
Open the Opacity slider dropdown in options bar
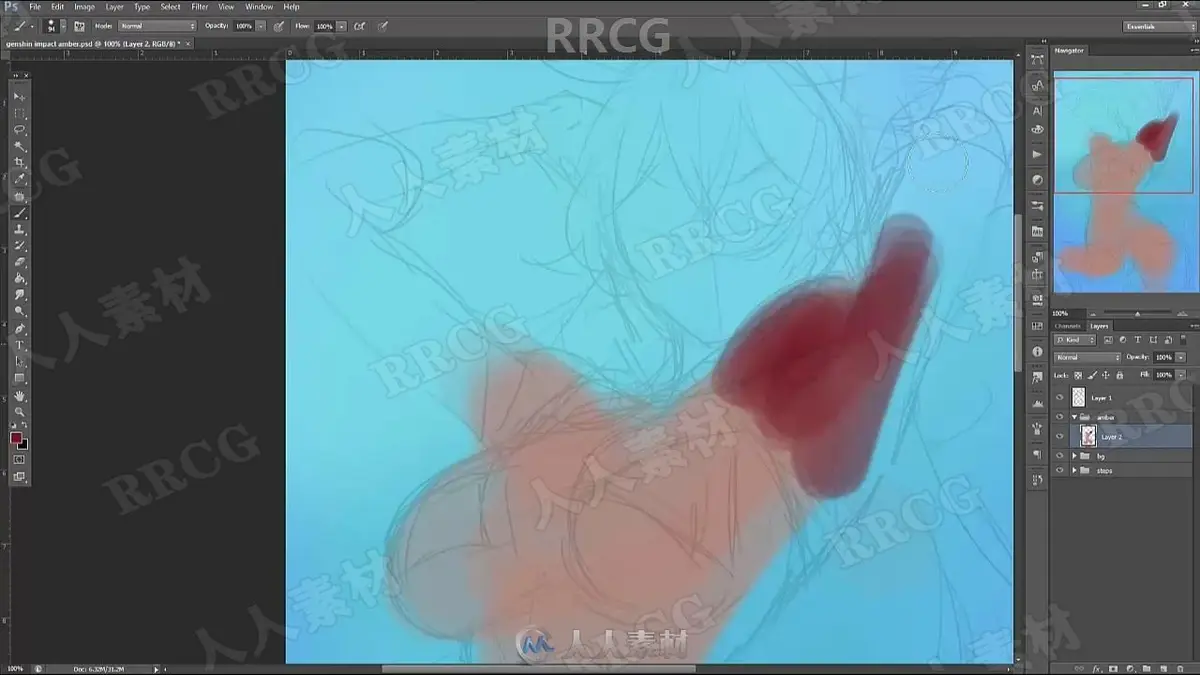[260, 26]
